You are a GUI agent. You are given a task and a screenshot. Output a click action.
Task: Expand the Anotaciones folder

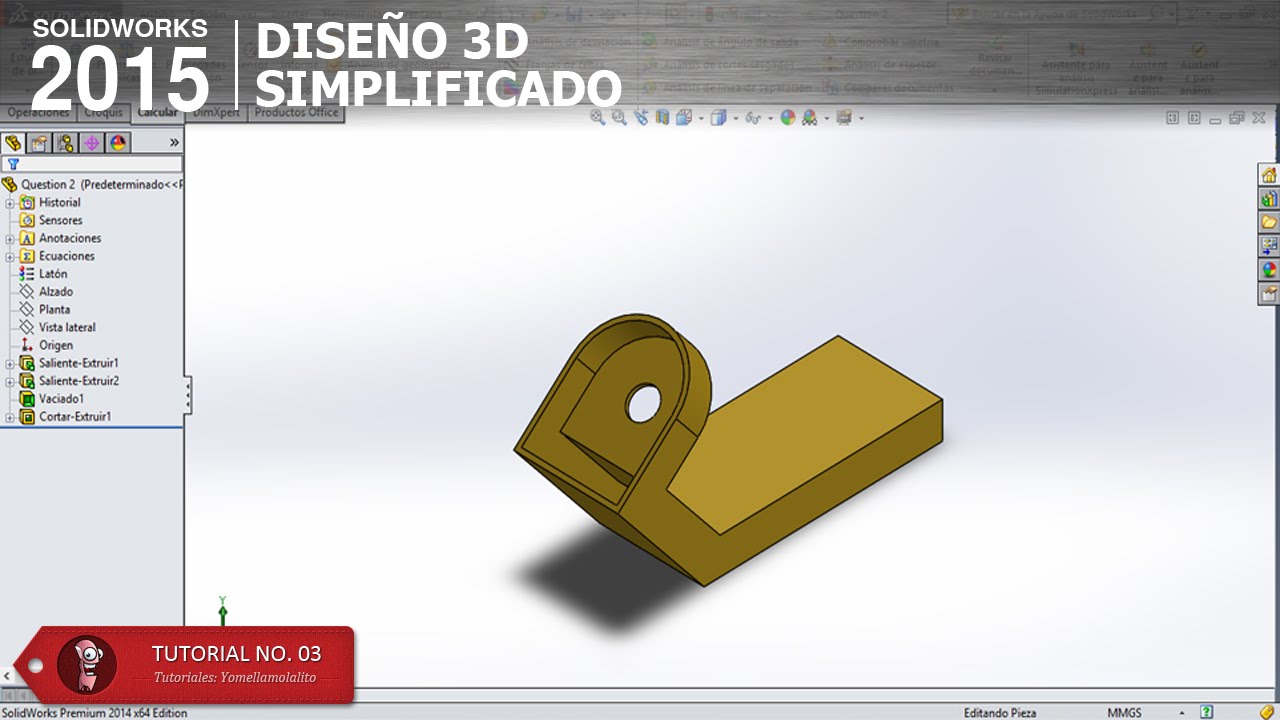pyautogui.click(x=10, y=239)
